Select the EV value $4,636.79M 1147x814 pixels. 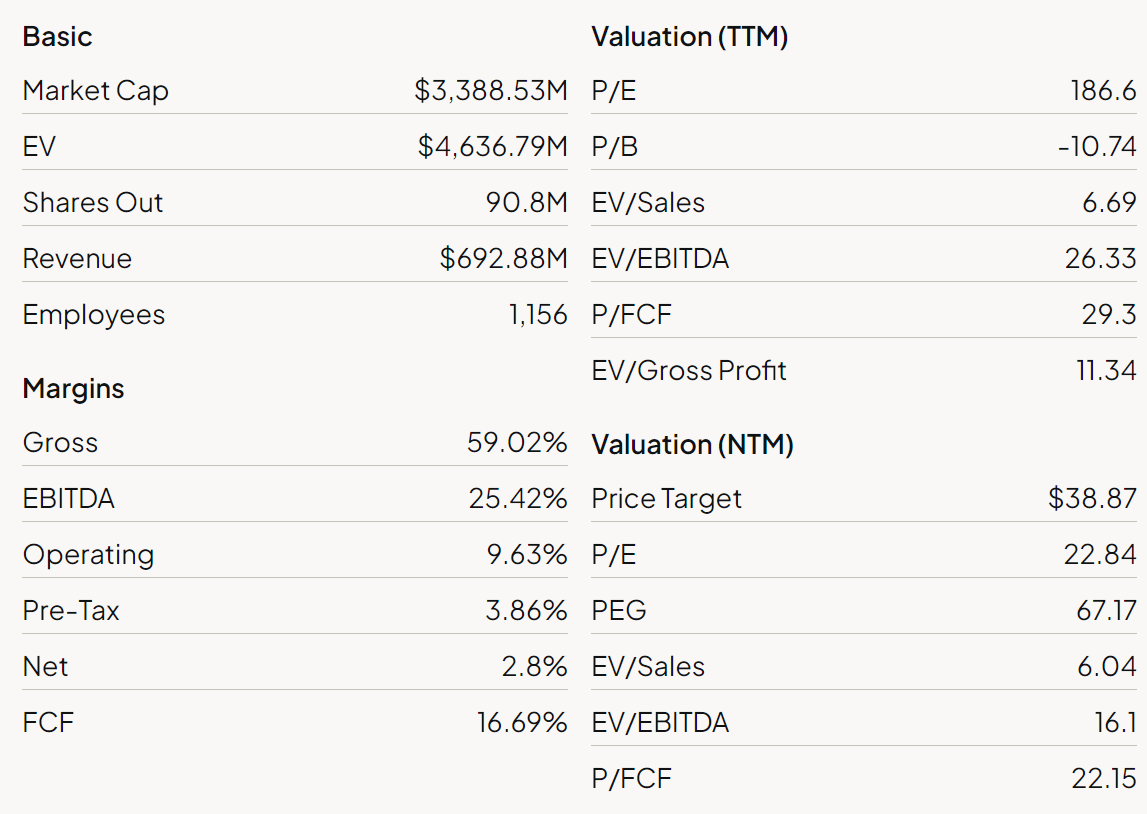tap(492, 147)
